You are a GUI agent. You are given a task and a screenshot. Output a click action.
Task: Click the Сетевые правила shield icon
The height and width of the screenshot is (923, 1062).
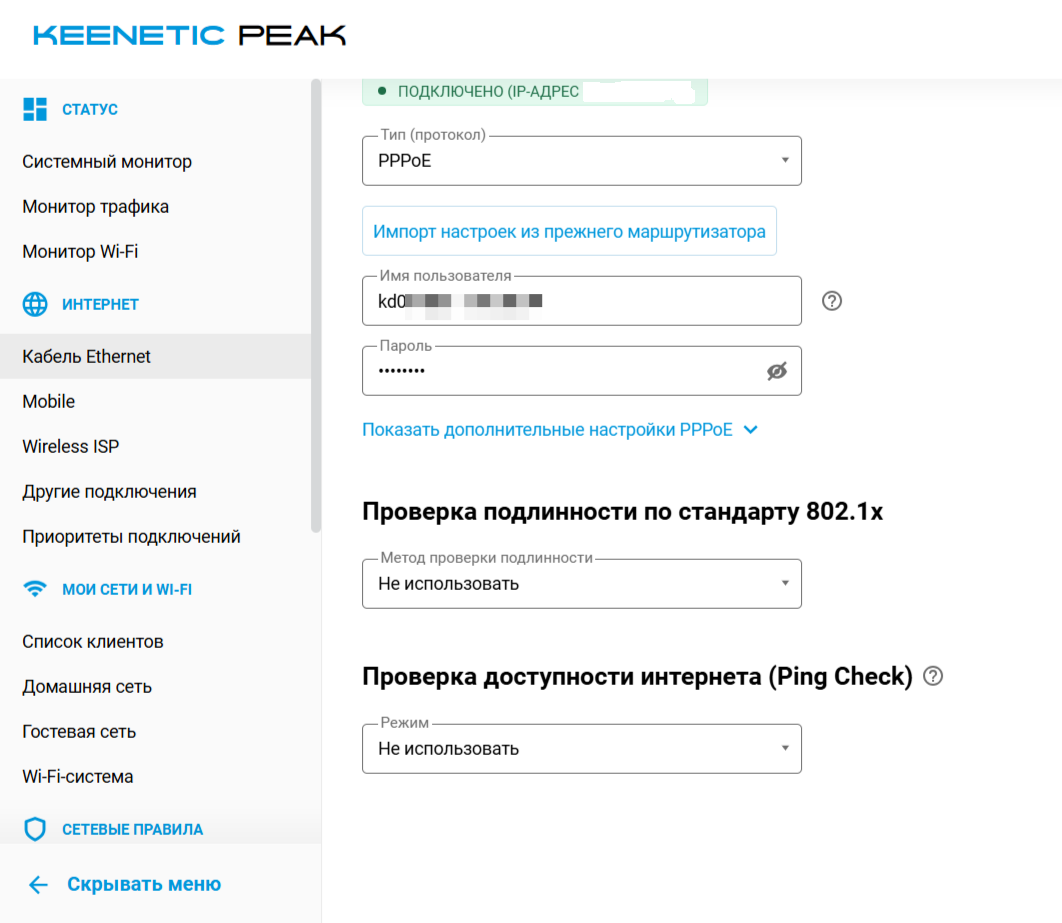click(x=35, y=829)
